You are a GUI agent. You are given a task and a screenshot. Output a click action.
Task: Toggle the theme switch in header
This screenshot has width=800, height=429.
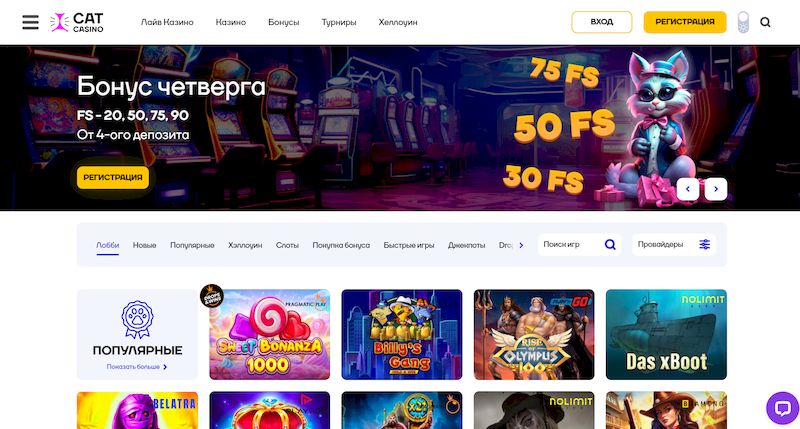(x=743, y=22)
